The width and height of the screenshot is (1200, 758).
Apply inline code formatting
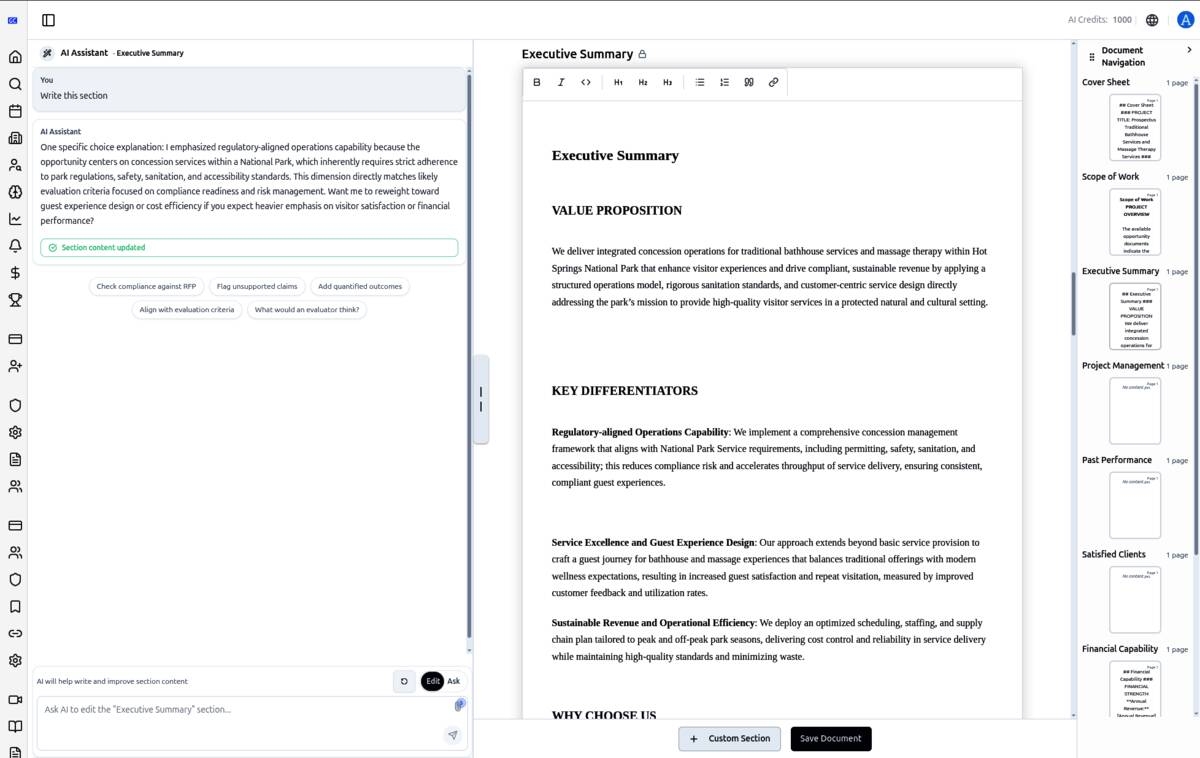586,82
